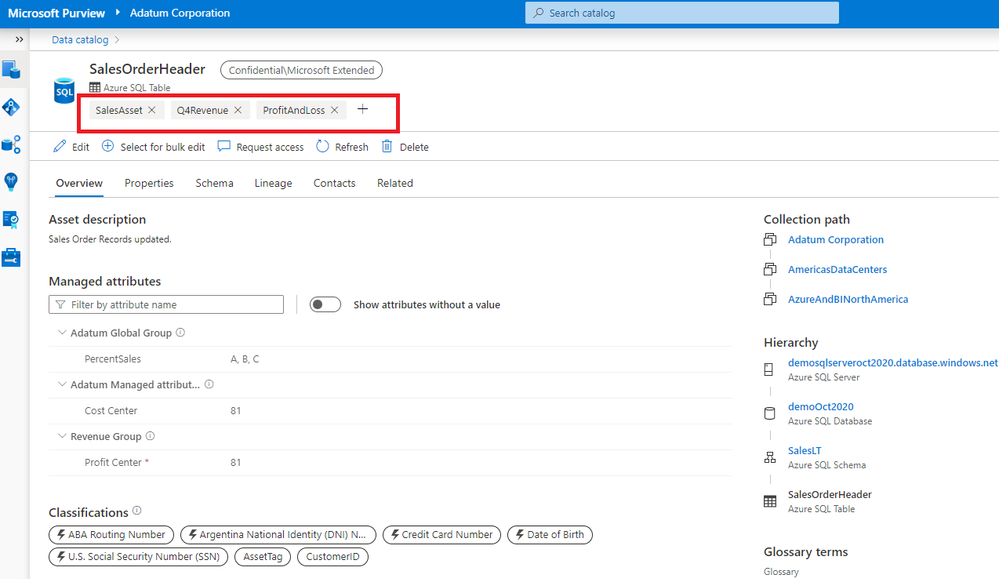
Task: Remove the Q4Revenue tag
Action: (x=236, y=111)
